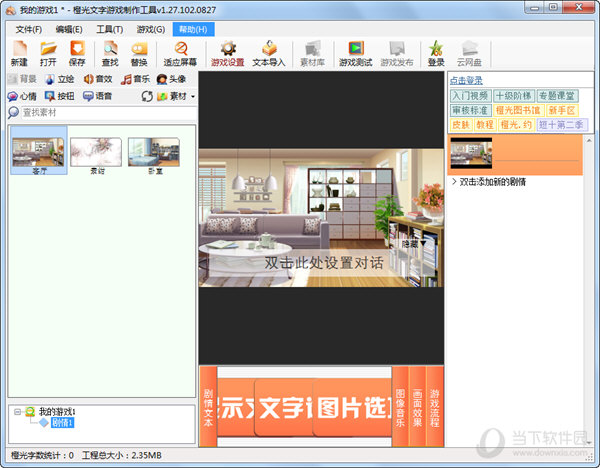This screenshot has height=468, width=600.
Task: Click the 登录 (Login) toolbar icon
Action: click(436, 53)
